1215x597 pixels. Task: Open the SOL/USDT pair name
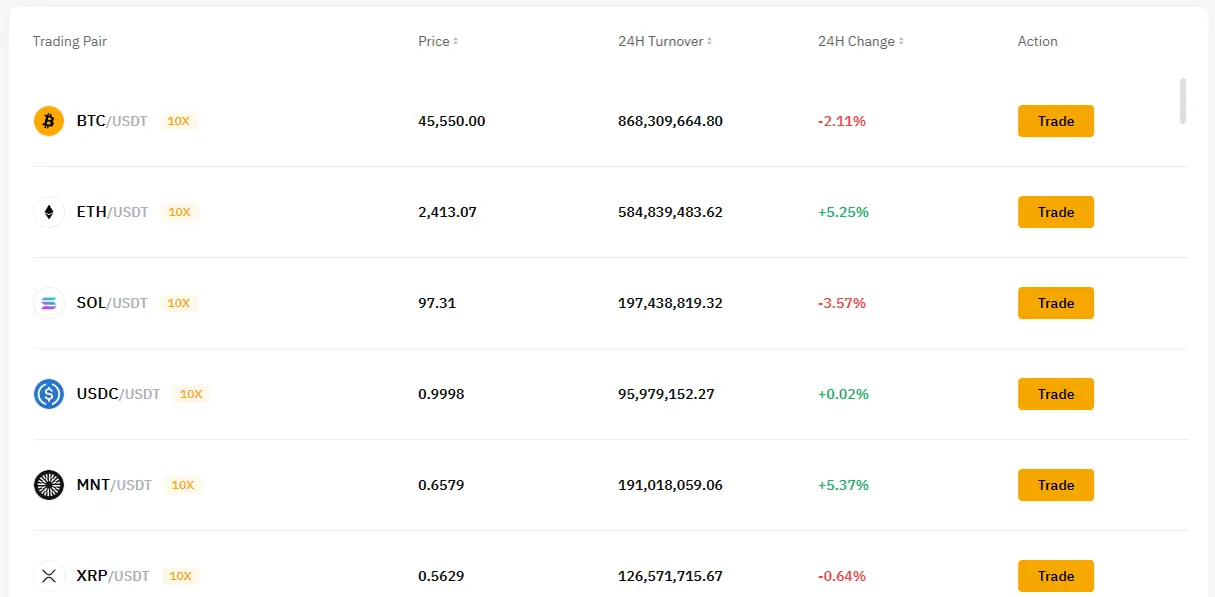112,303
